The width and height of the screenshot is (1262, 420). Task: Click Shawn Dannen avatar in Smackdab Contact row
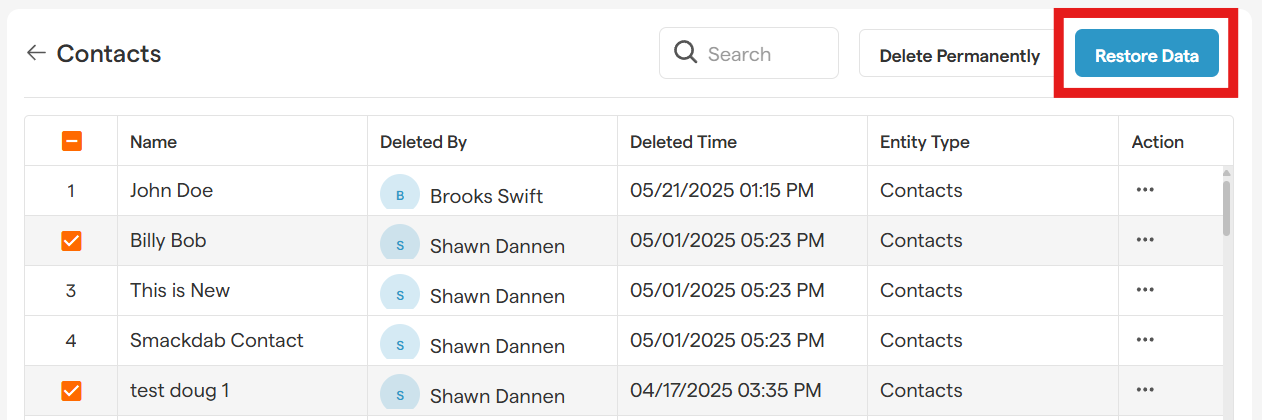[x=400, y=343]
